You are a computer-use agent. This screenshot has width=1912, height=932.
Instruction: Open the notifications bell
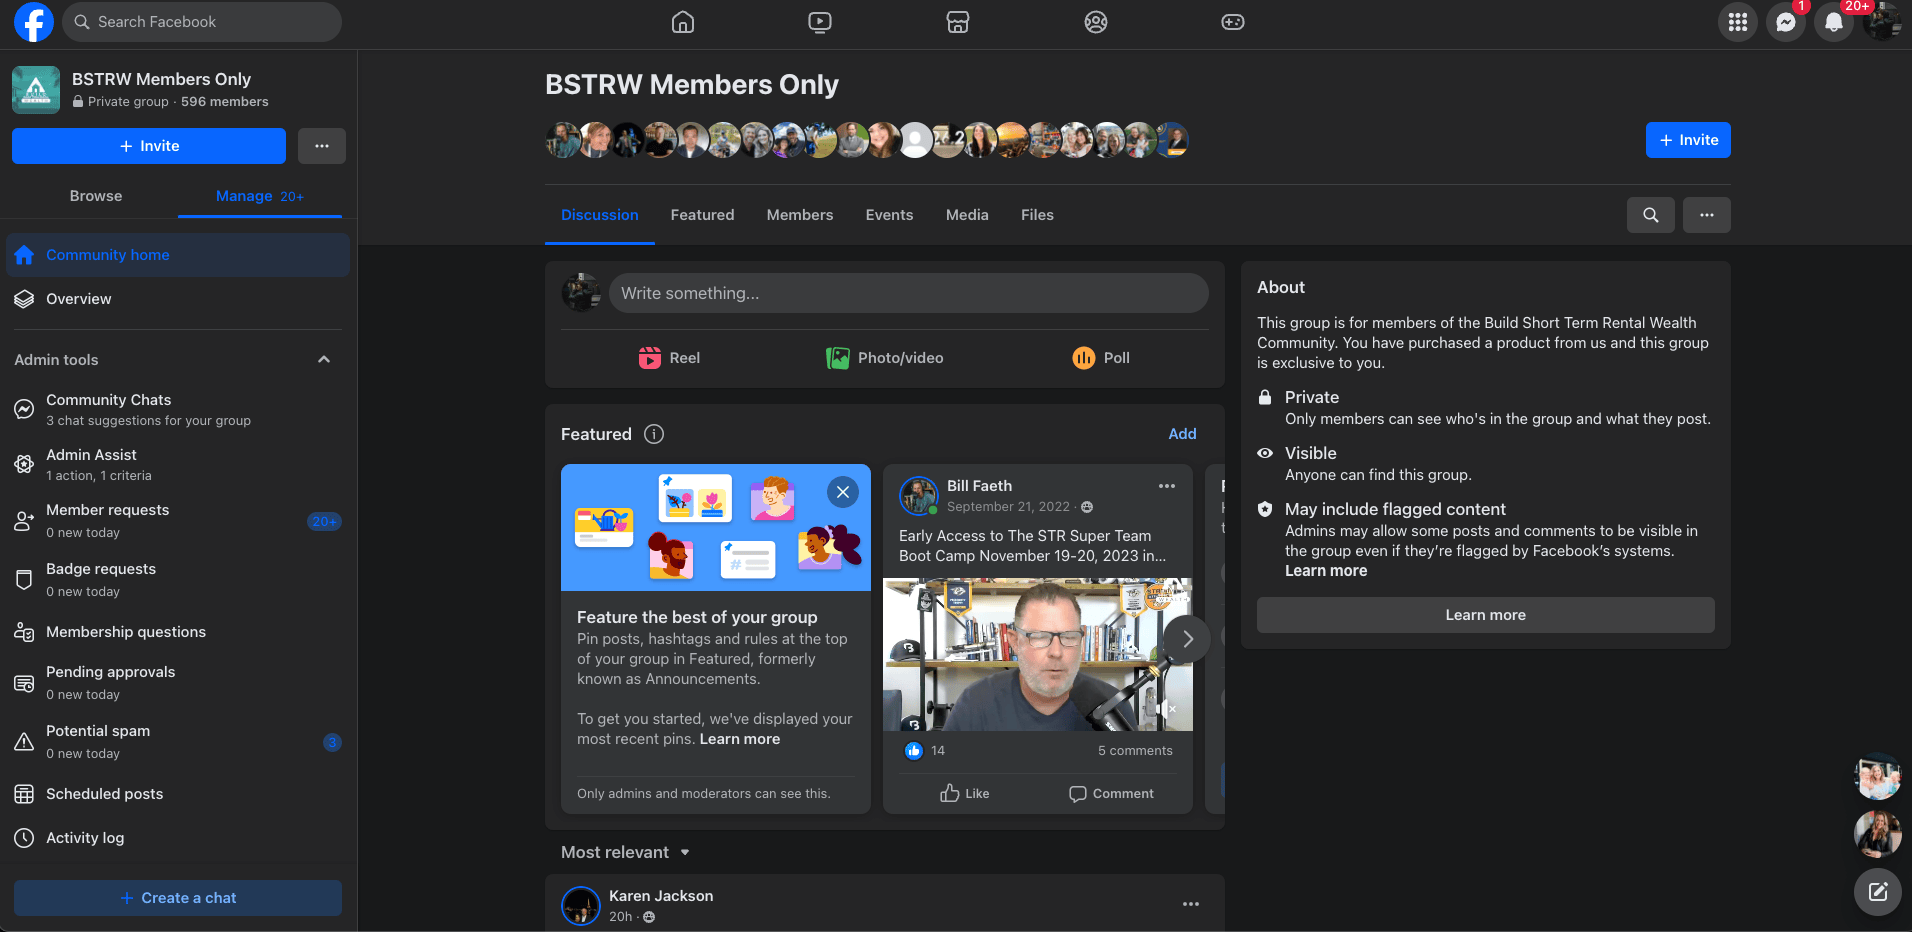tap(1834, 22)
